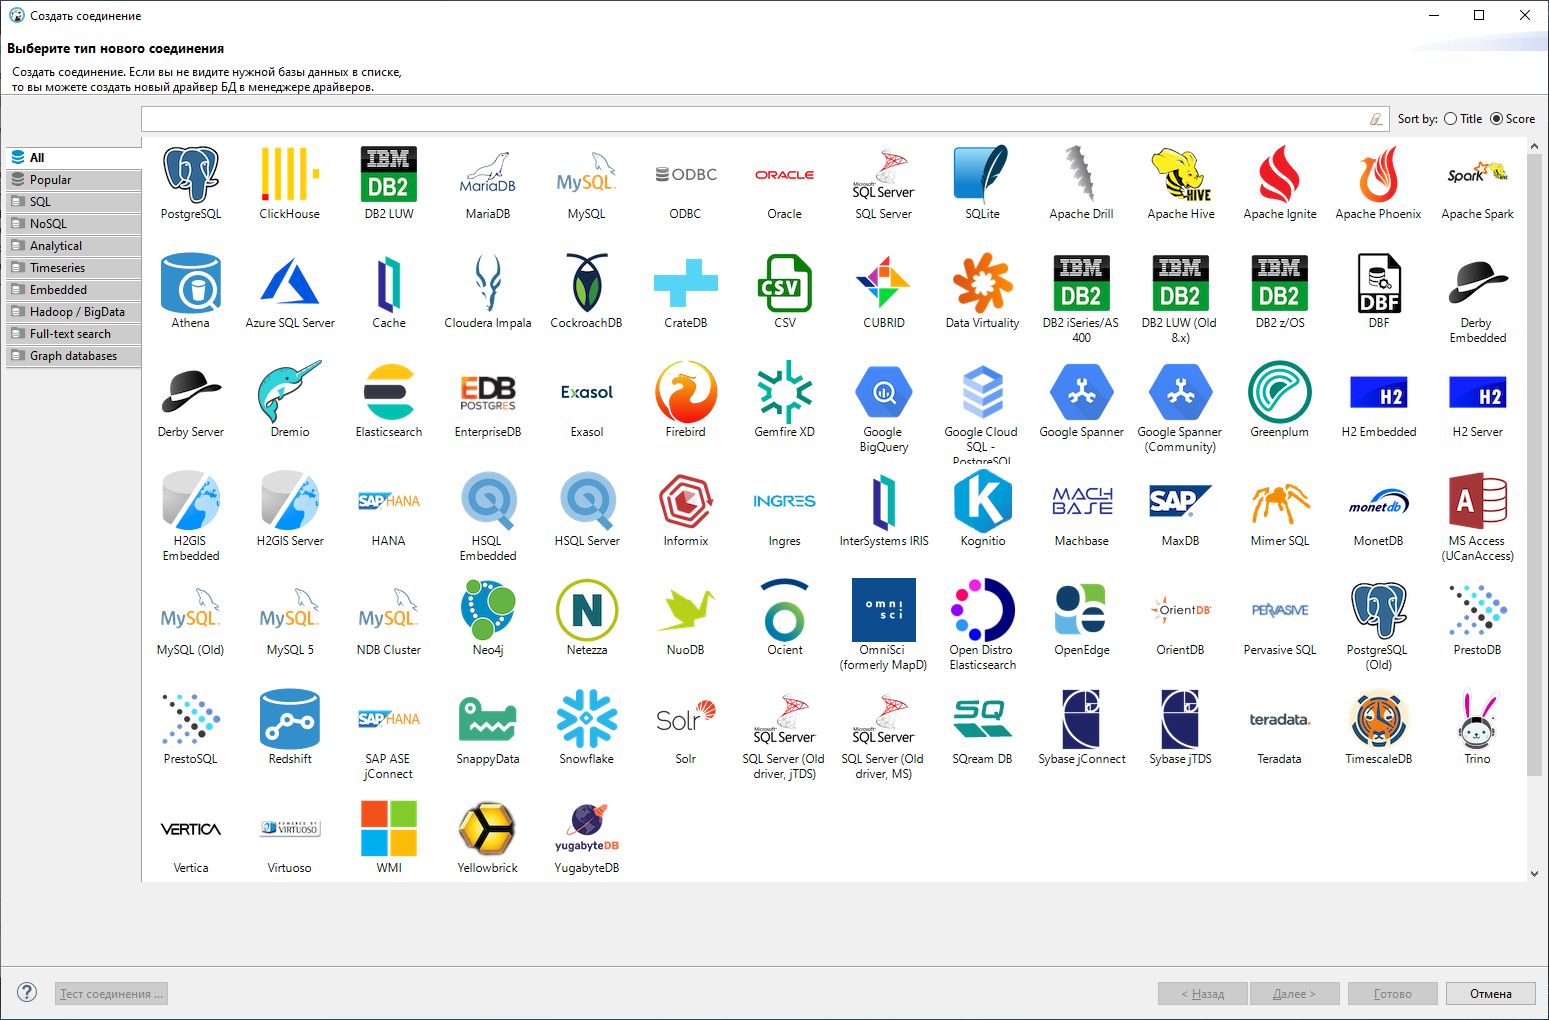1549x1020 pixels.
Task: Choose the Greenplum database
Action: click(x=1280, y=393)
